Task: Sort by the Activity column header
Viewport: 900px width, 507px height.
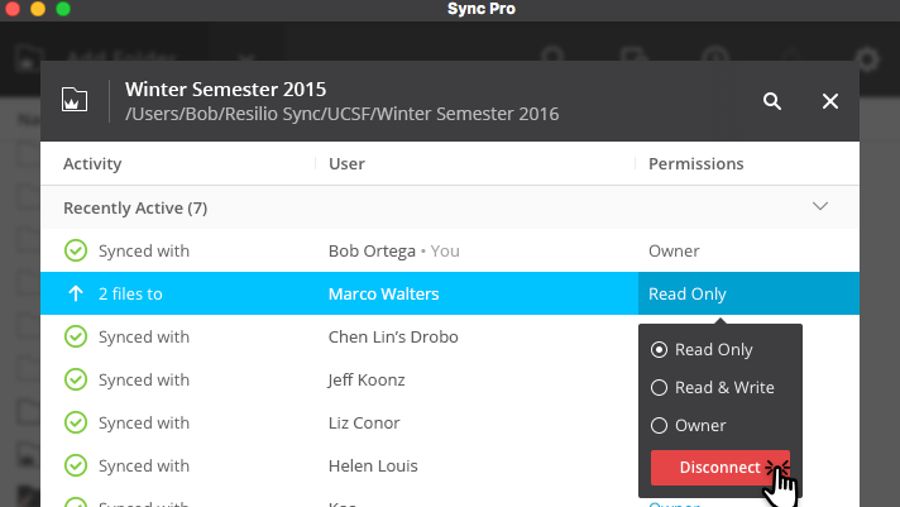Action: [x=92, y=164]
